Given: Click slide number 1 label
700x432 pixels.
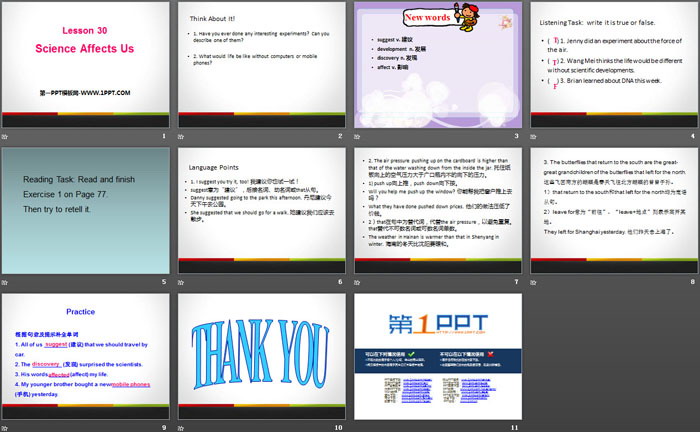Looking at the screenshot, I should [x=164, y=136].
